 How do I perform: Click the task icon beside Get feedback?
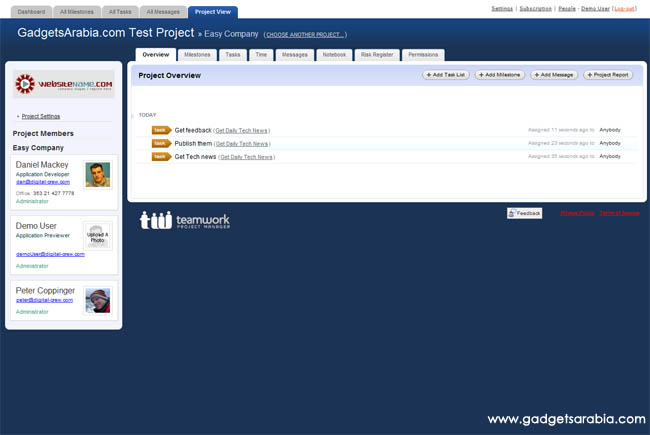pyautogui.click(x=161, y=130)
